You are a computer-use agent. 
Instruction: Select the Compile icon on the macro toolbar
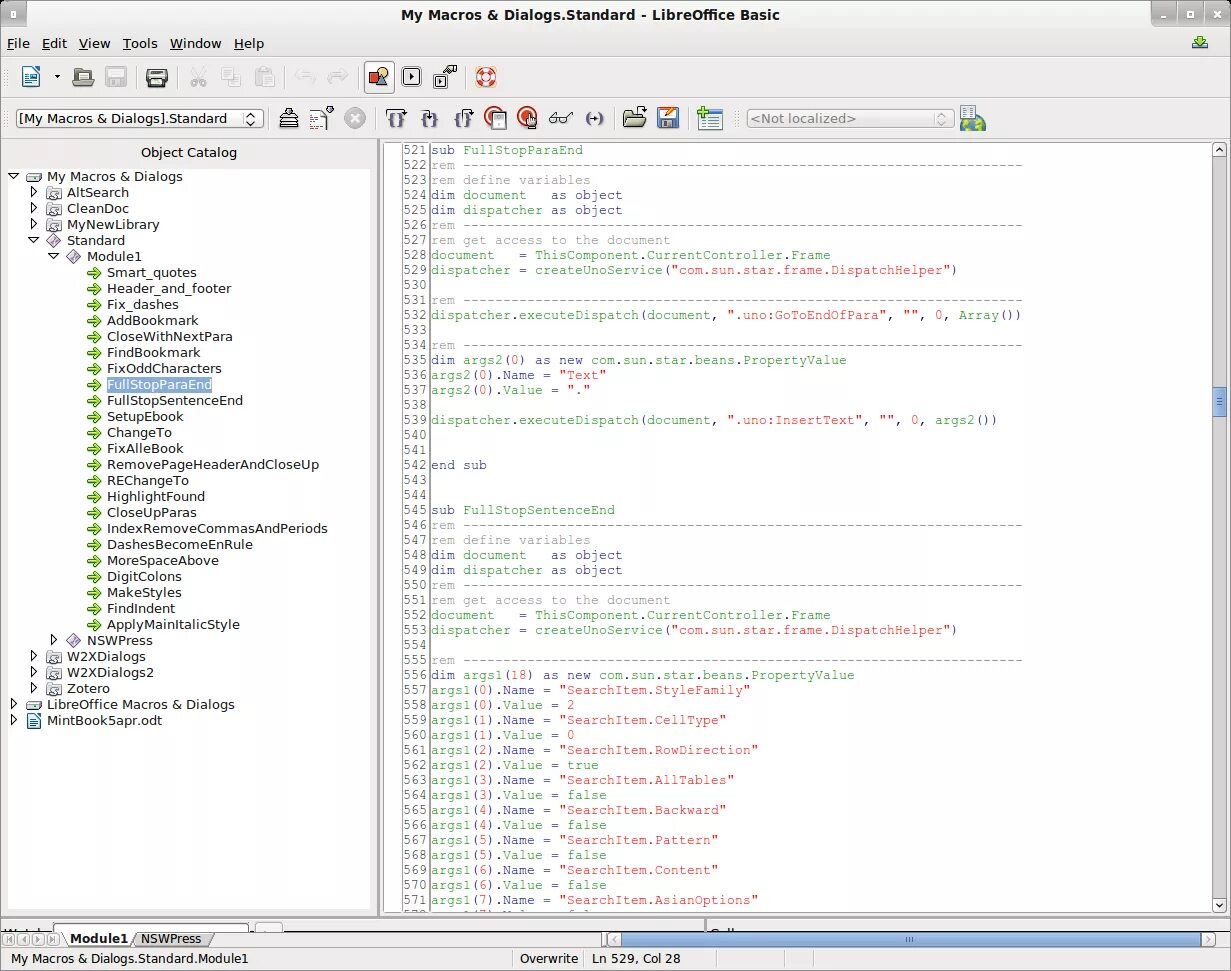(289, 118)
